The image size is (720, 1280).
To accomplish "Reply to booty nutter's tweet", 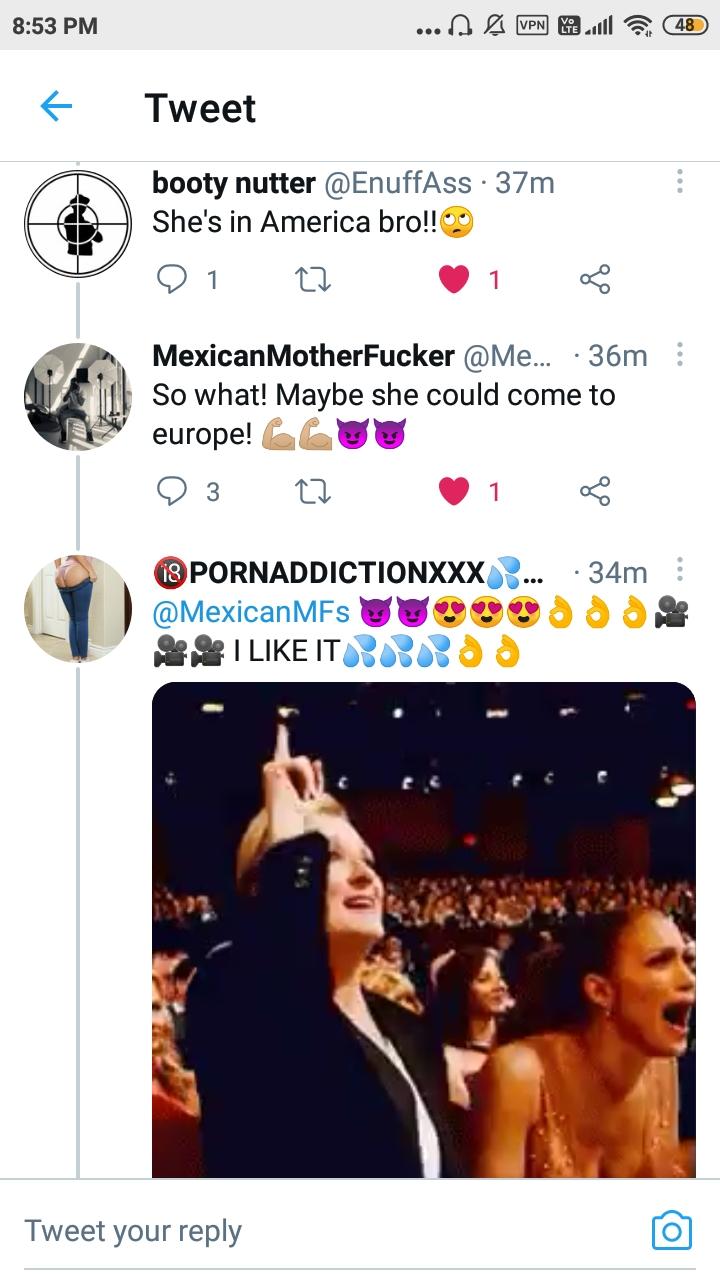I will click(174, 280).
